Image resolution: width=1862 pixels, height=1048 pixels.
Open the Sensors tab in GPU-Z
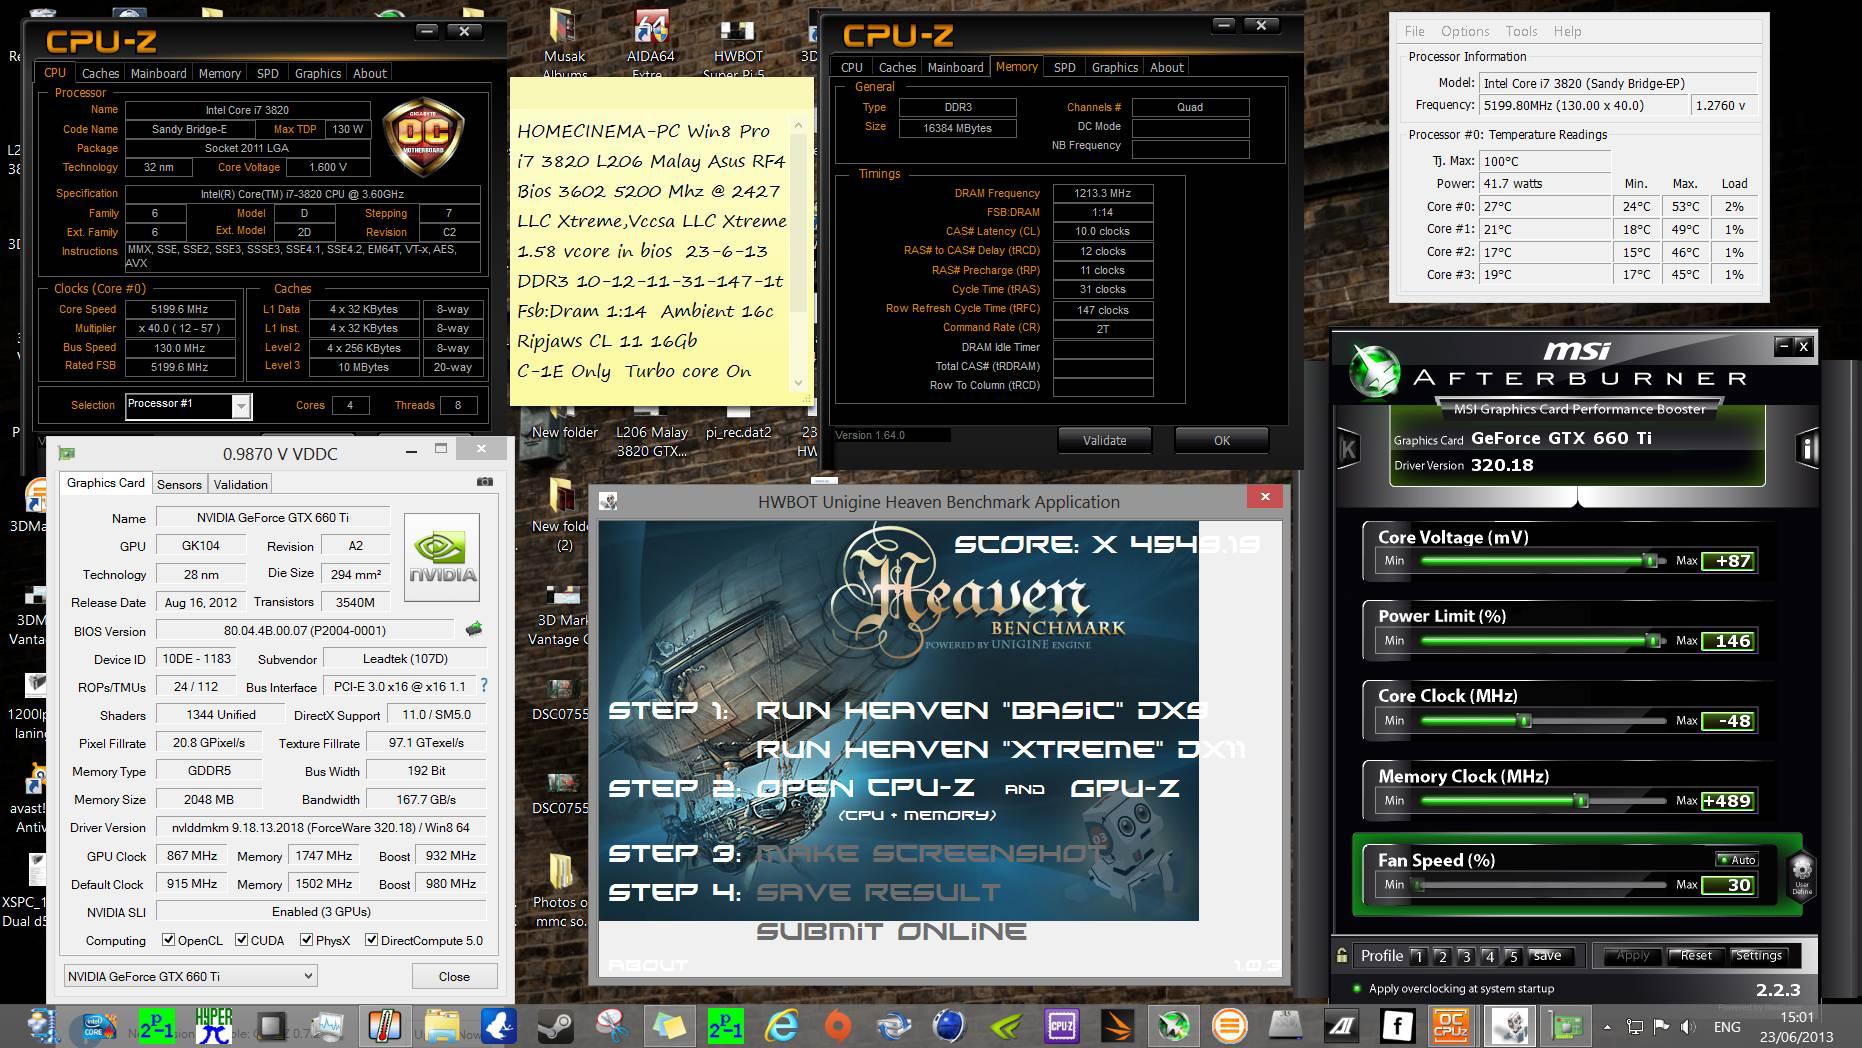[180, 484]
